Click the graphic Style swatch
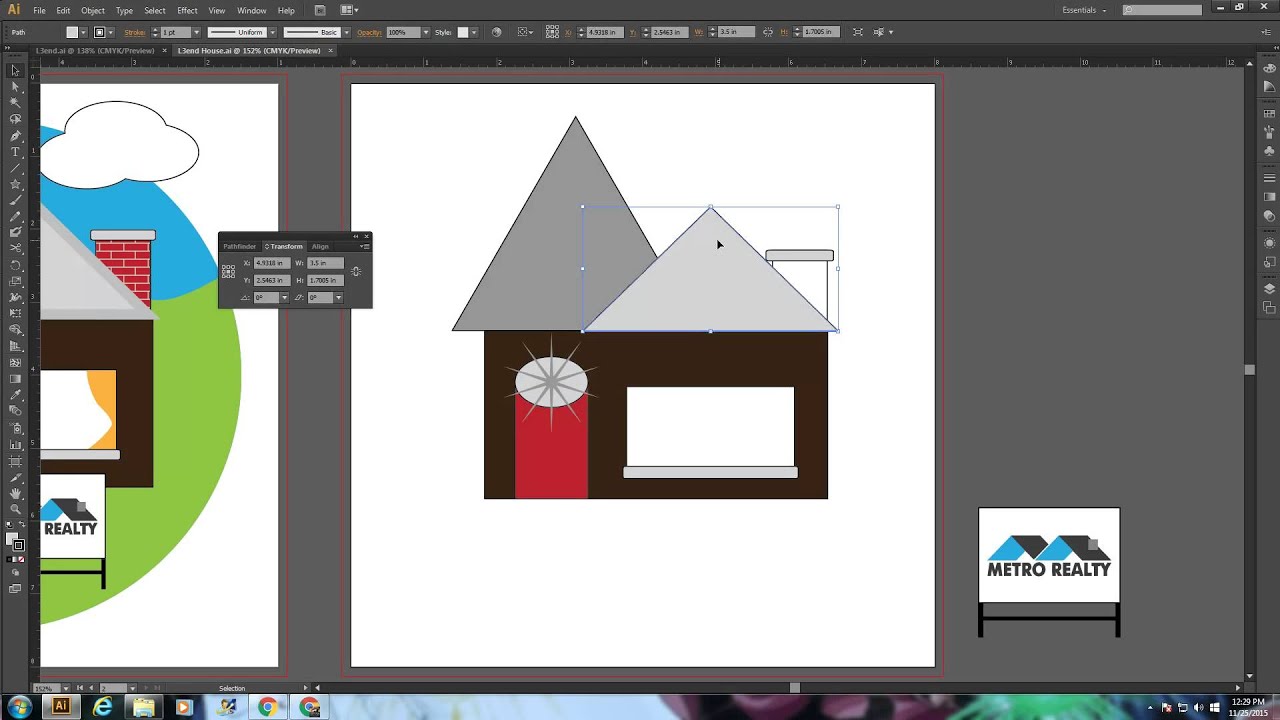The width and height of the screenshot is (1280, 720). tap(463, 32)
